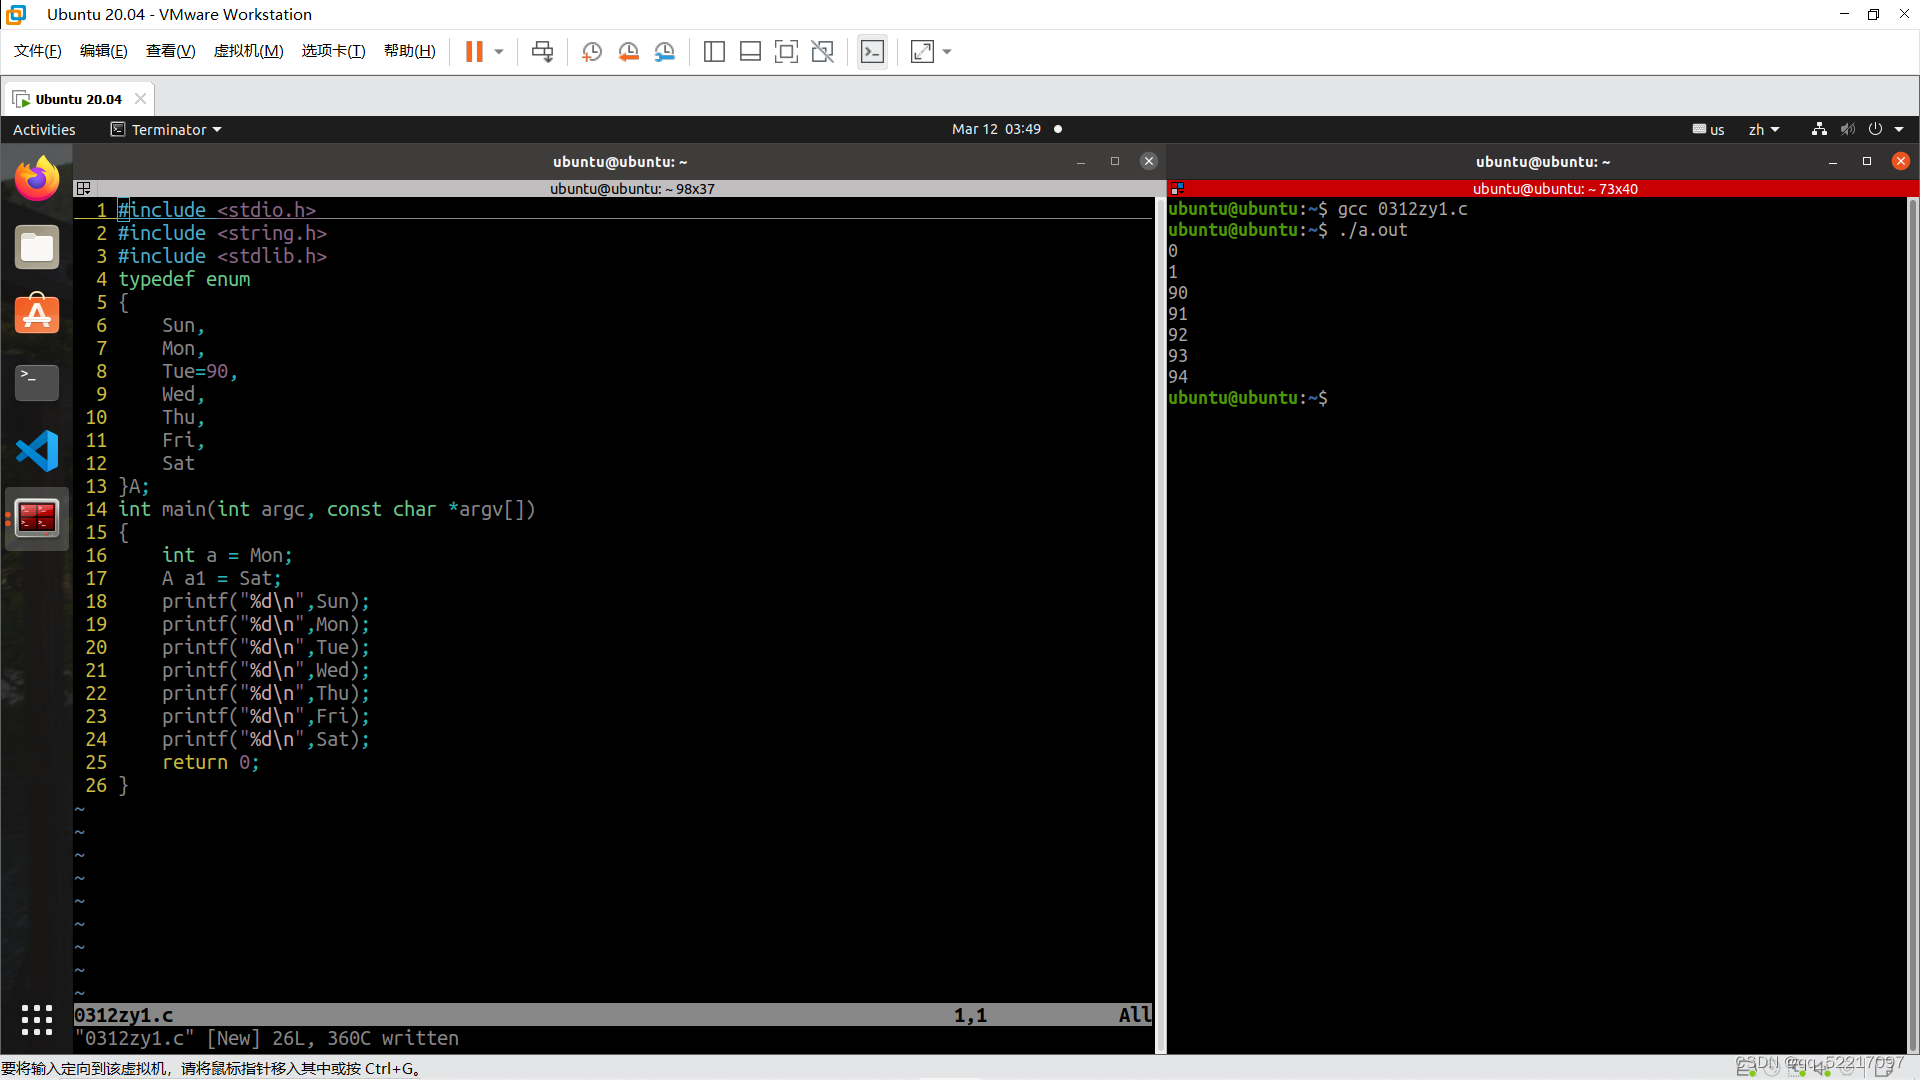Toggle the show sidebar library view icon
1920x1080 pixels.
pos(714,52)
